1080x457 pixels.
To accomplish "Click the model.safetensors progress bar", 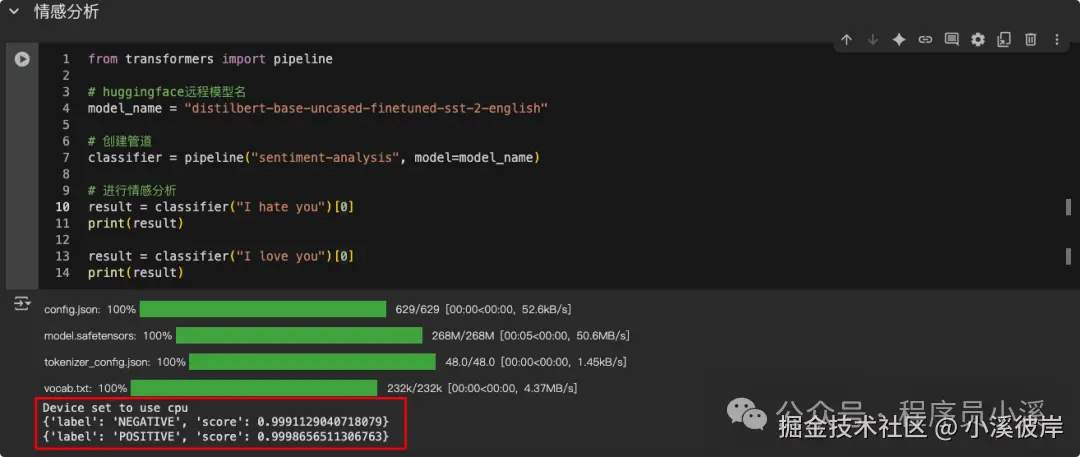I will click(299, 335).
